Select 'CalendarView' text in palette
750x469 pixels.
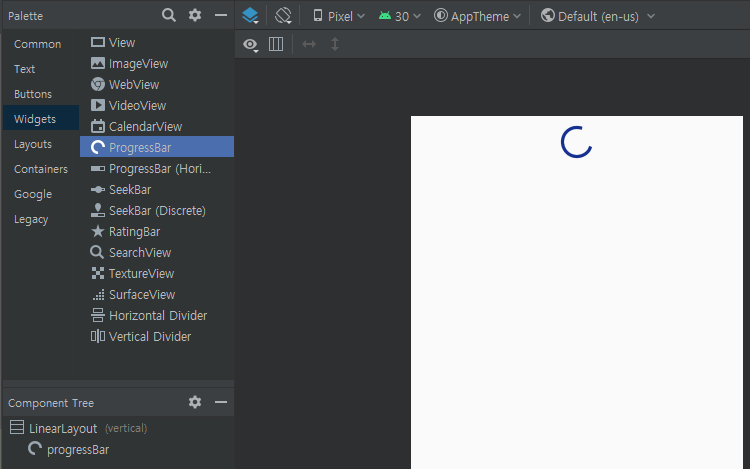tap(145, 127)
